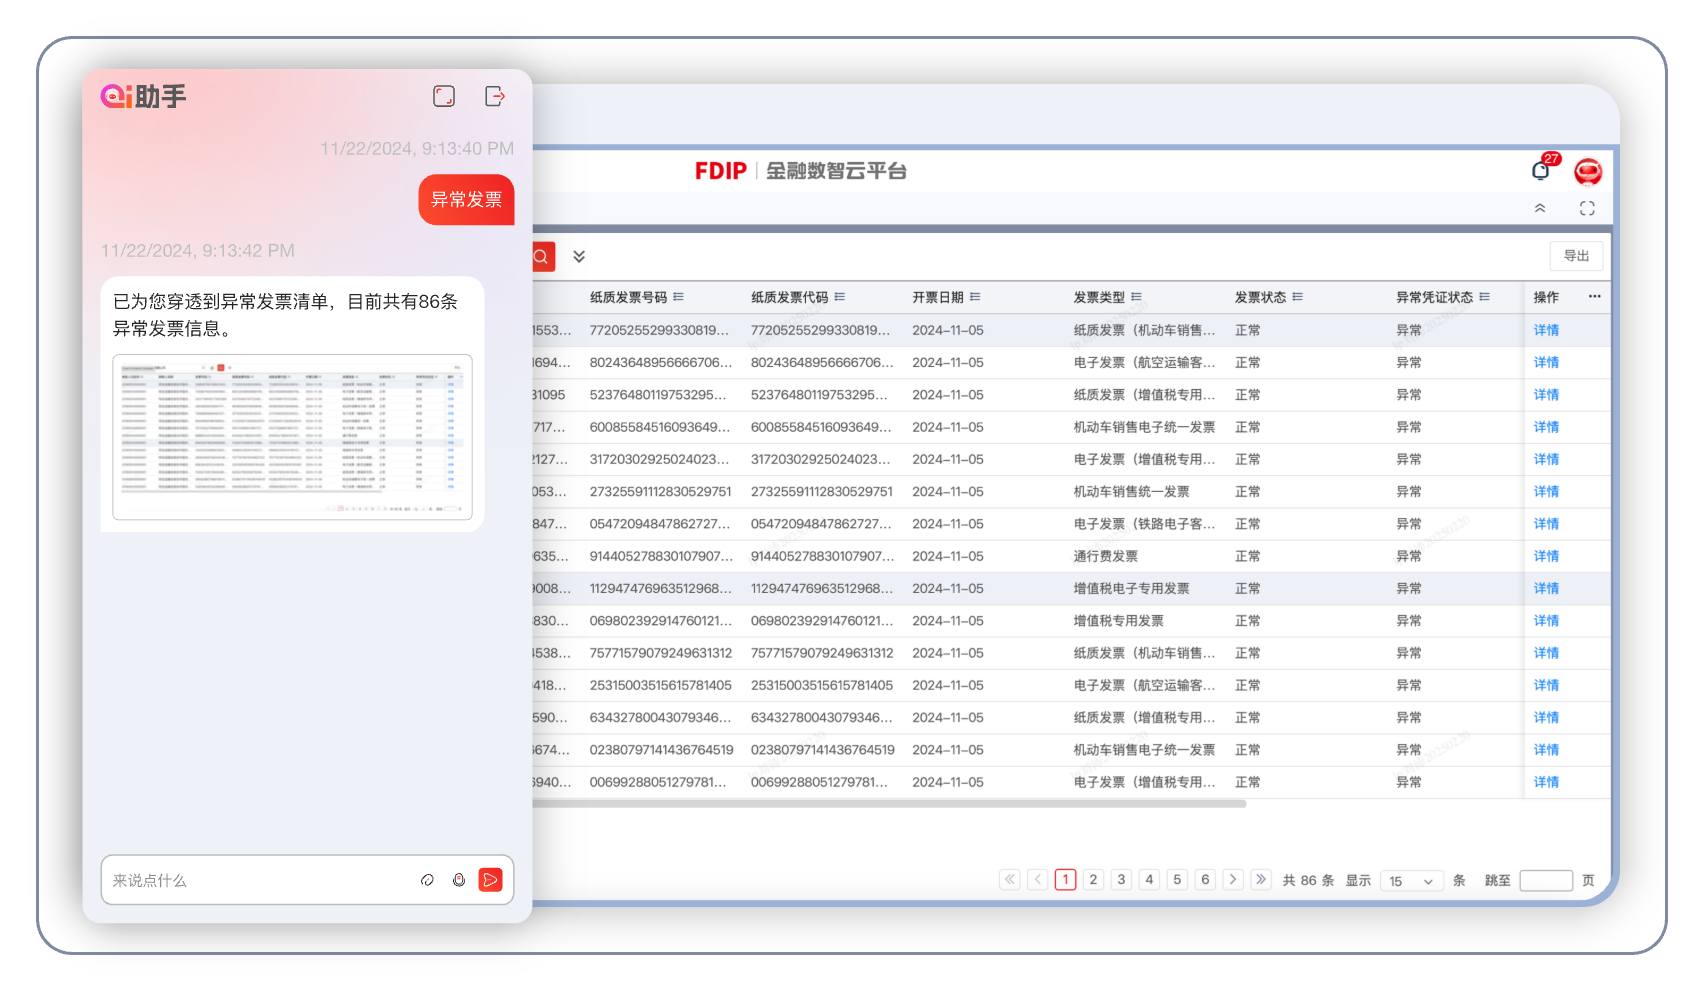The width and height of the screenshot is (1704, 991).
Task: Click the red user avatar icon
Action: 1587,172
